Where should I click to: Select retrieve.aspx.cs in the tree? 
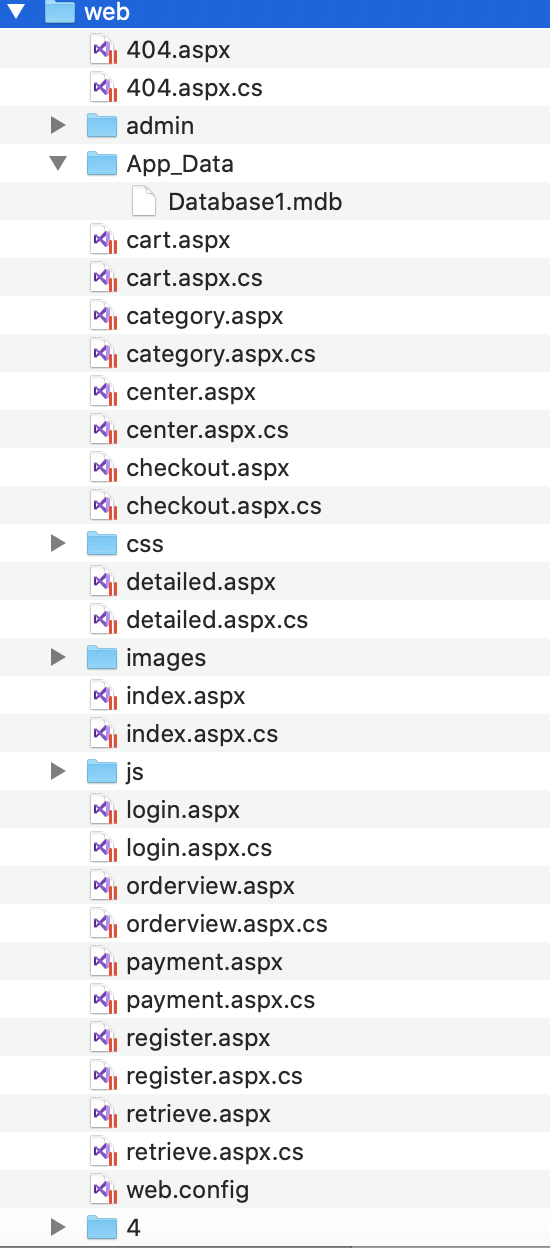214,1152
